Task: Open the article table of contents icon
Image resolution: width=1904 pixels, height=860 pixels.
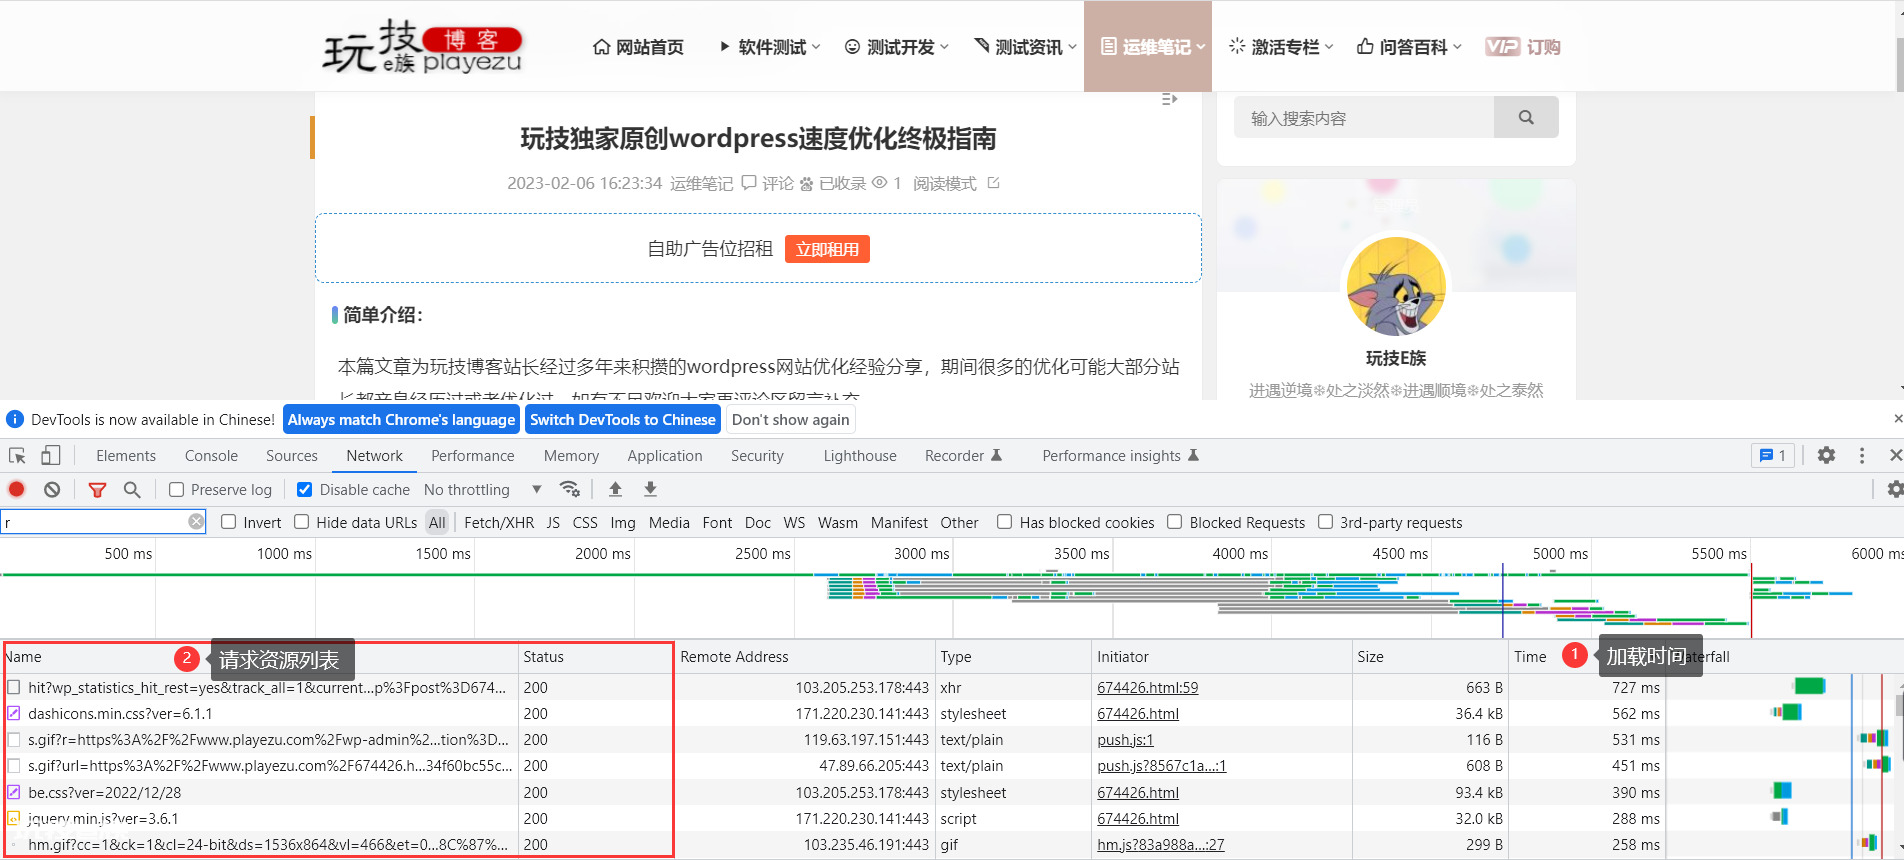Action: click(x=1169, y=99)
